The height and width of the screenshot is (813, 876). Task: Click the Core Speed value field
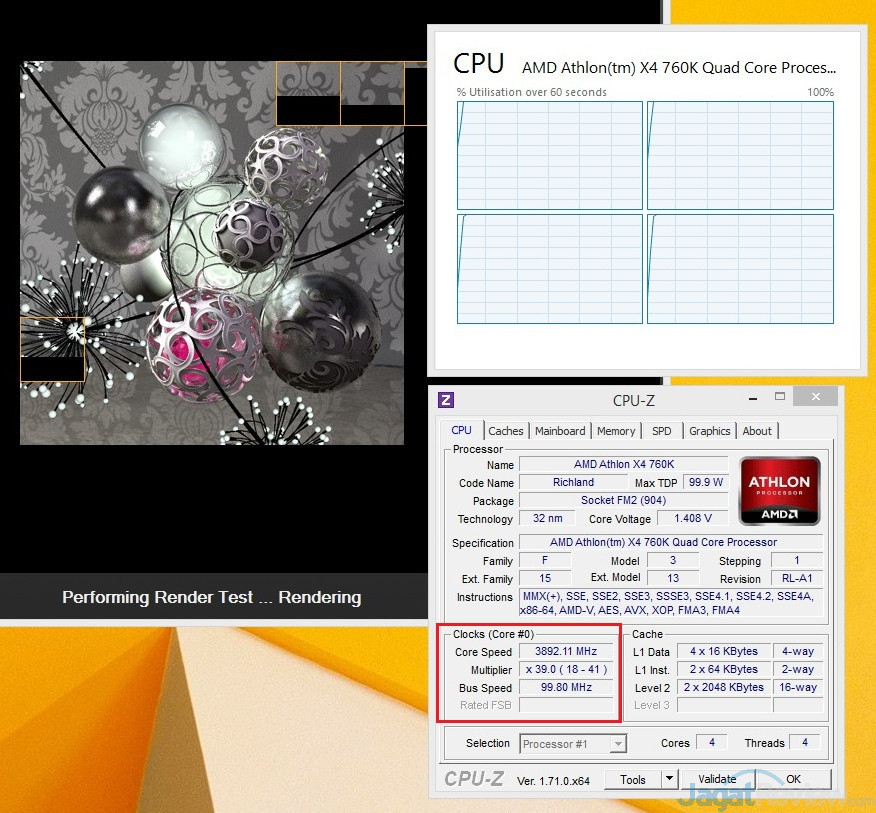[566, 652]
